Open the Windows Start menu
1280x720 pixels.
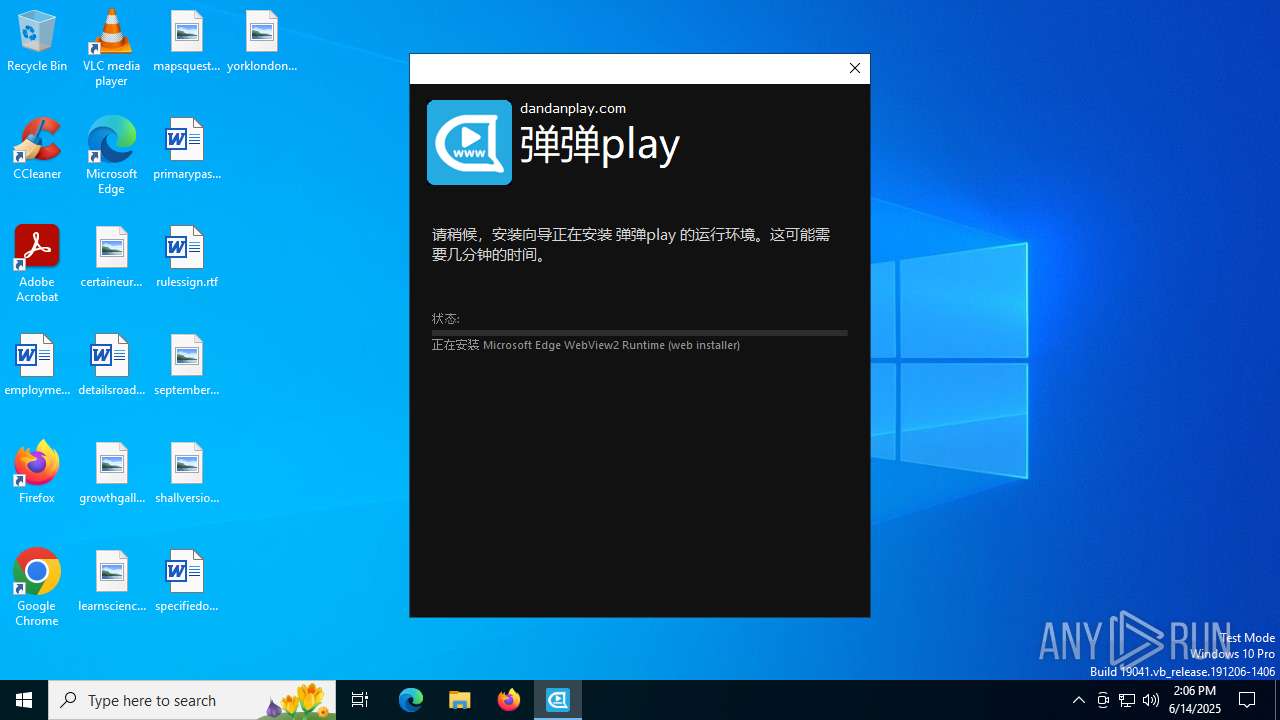[24, 700]
